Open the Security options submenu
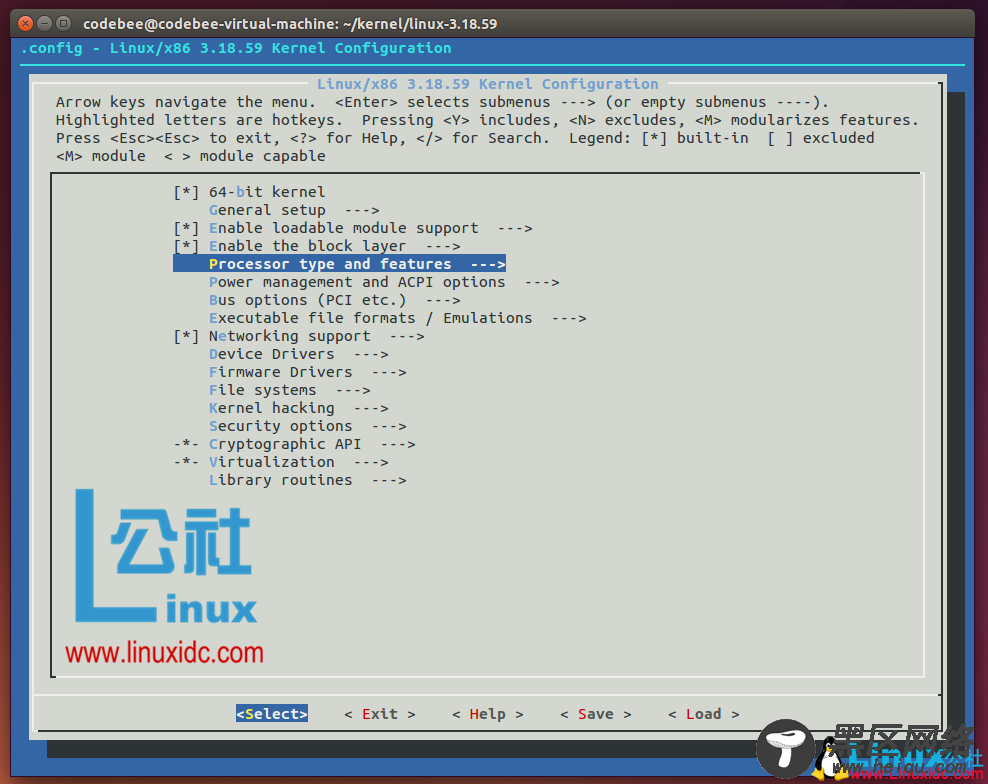This screenshot has height=784, width=988. pyautogui.click(x=280, y=427)
